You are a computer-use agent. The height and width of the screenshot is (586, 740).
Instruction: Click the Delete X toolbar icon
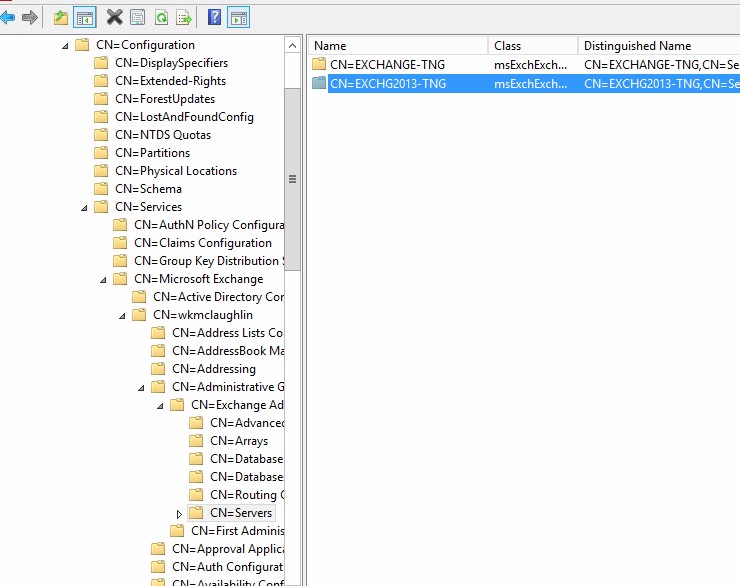click(x=114, y=18)
